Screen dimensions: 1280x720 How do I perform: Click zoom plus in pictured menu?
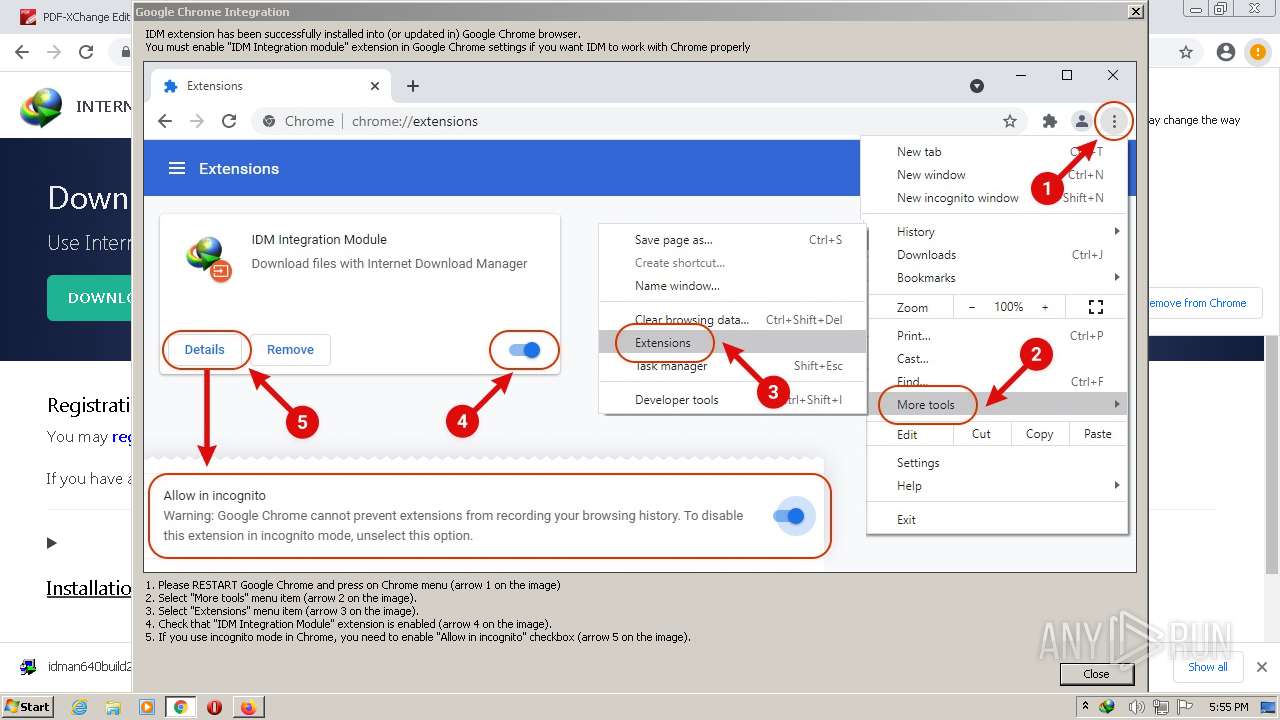pos(1045,307)
